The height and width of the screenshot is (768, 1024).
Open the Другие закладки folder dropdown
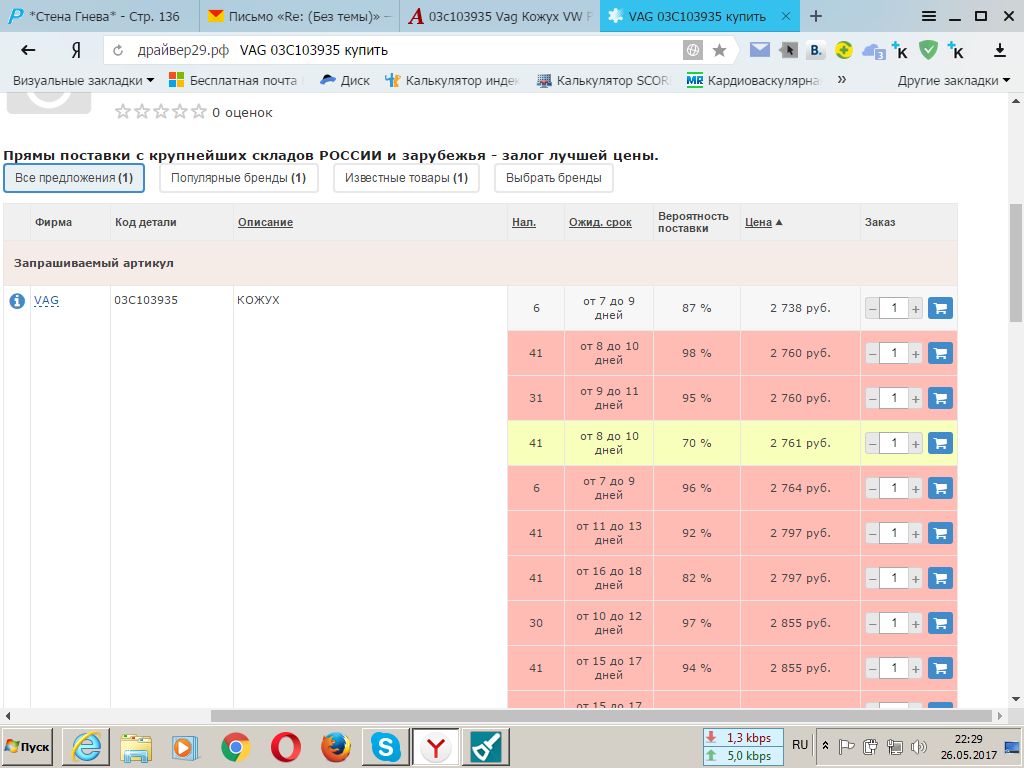coord(953,80)
